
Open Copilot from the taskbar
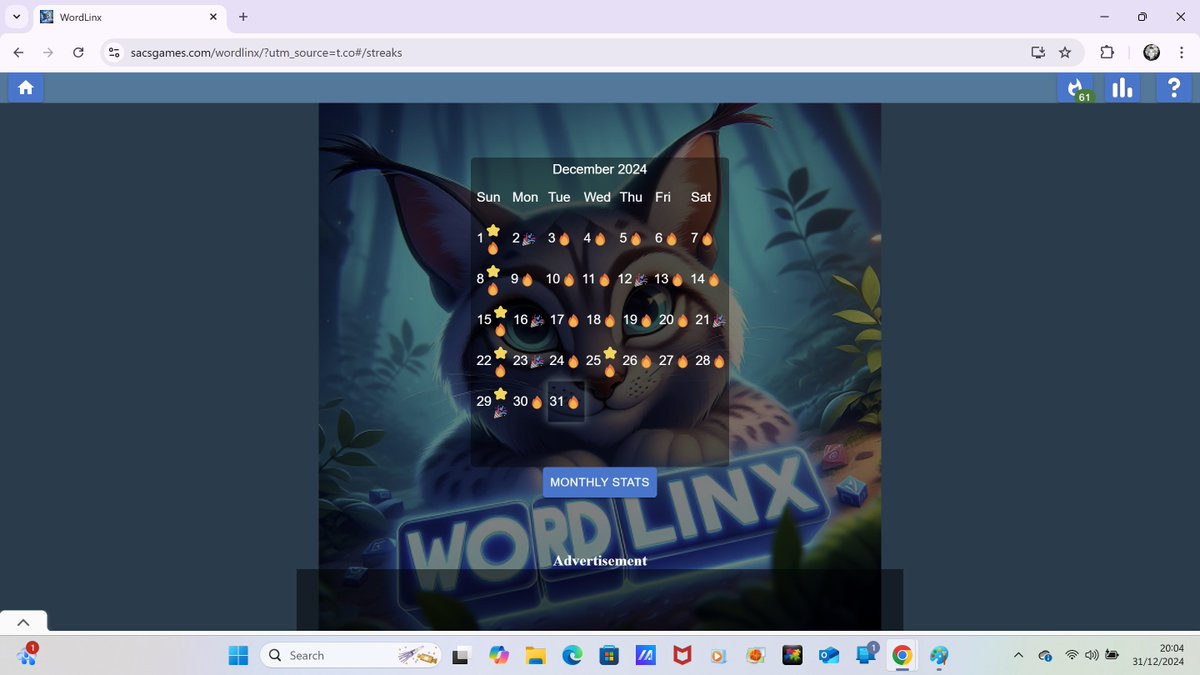click(x=498, y=655)
